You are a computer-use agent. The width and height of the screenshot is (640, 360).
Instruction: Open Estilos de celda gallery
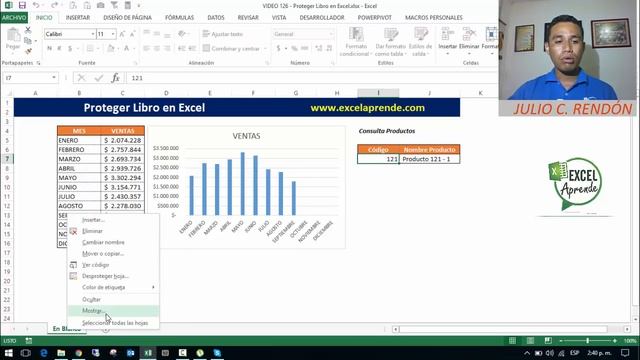(x=420, y=42)
